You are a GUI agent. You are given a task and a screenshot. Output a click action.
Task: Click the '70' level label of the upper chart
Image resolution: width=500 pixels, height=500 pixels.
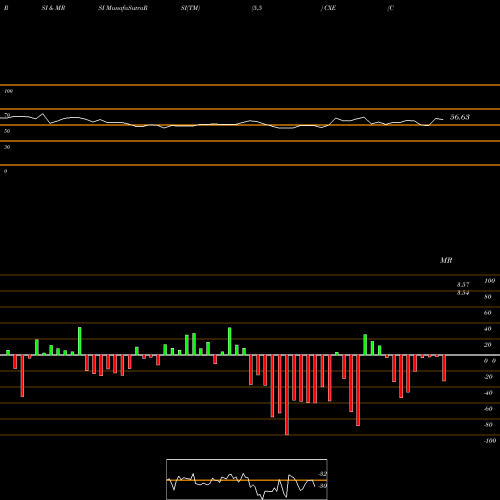[x=7, y=115]
